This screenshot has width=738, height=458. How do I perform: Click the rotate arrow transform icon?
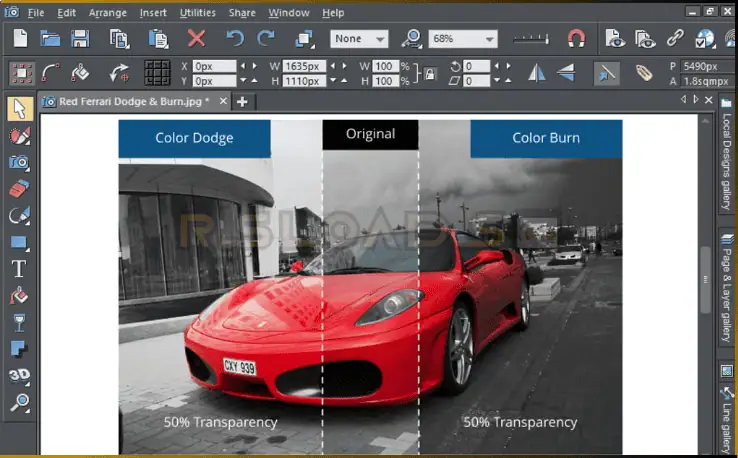coord(119,73)
